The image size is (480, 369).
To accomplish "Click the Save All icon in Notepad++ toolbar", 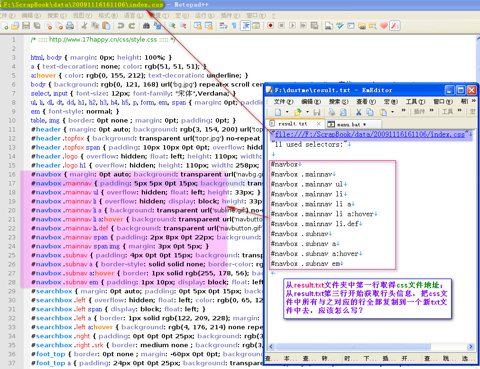I will pos(37,26).
